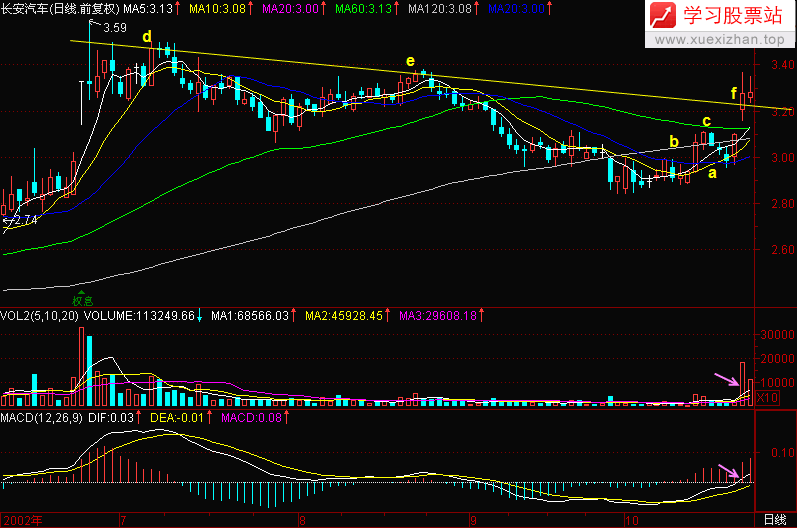Open the 日线 period selector at bottom right
Viewport: 797px width, 528px height.
(x=773, y=520)
